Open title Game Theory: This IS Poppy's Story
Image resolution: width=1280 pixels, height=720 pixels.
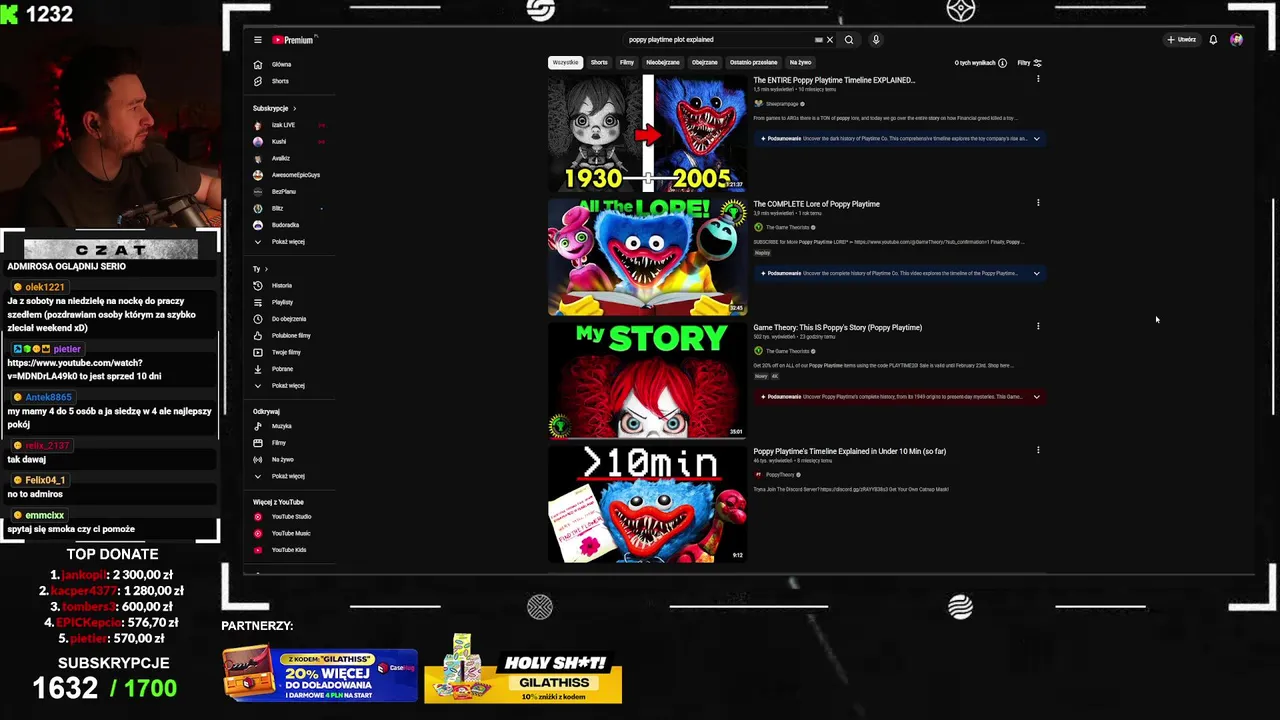837,327
